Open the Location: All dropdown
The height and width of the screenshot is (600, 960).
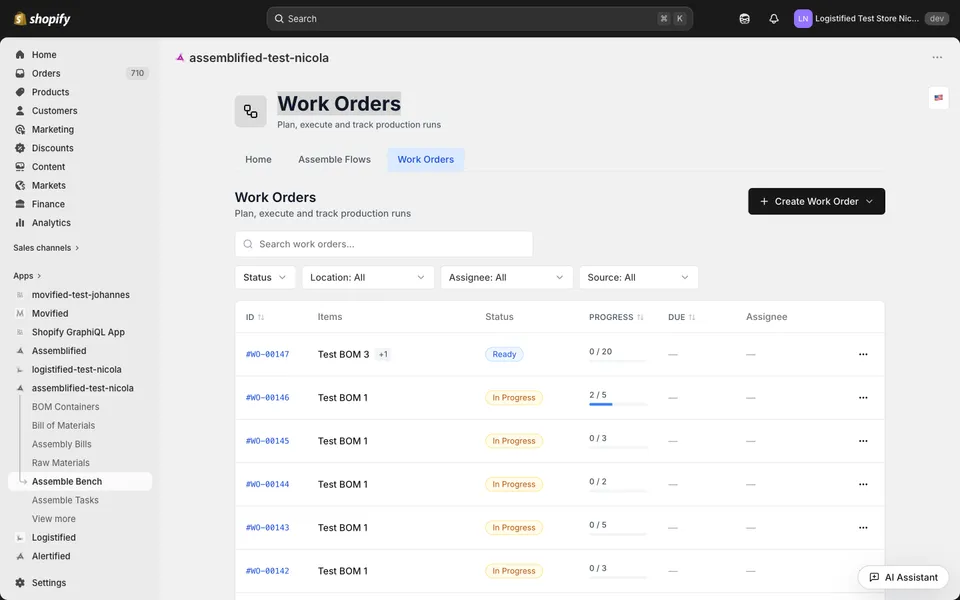[368, 277]
